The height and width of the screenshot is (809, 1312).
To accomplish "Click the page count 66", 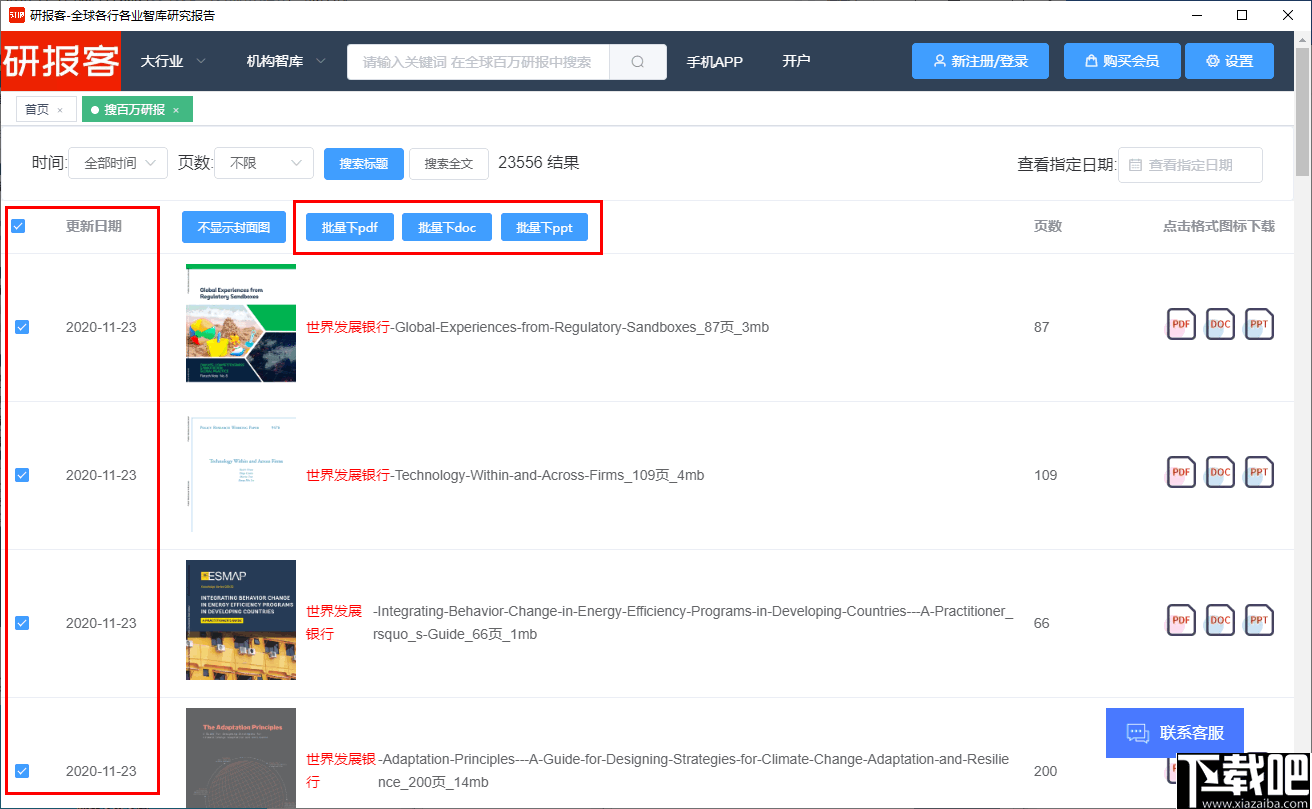I will 1042,623.
